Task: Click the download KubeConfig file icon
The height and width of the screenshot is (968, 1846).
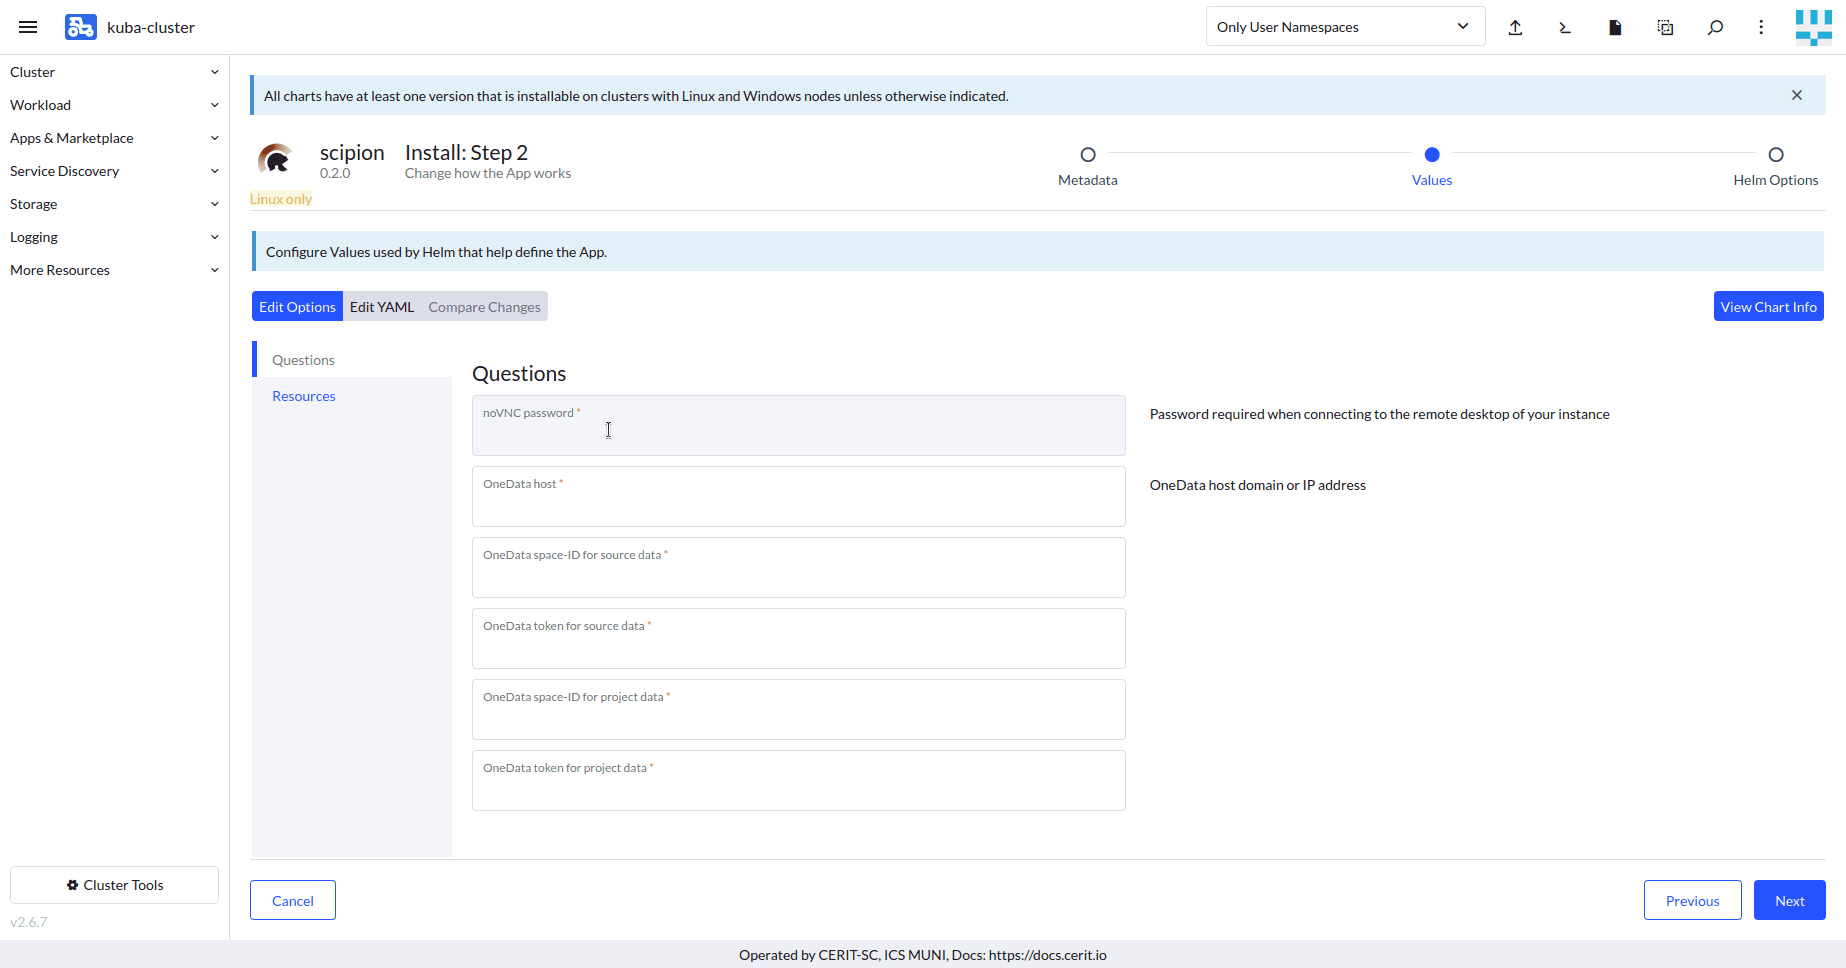Action: 1615,27
